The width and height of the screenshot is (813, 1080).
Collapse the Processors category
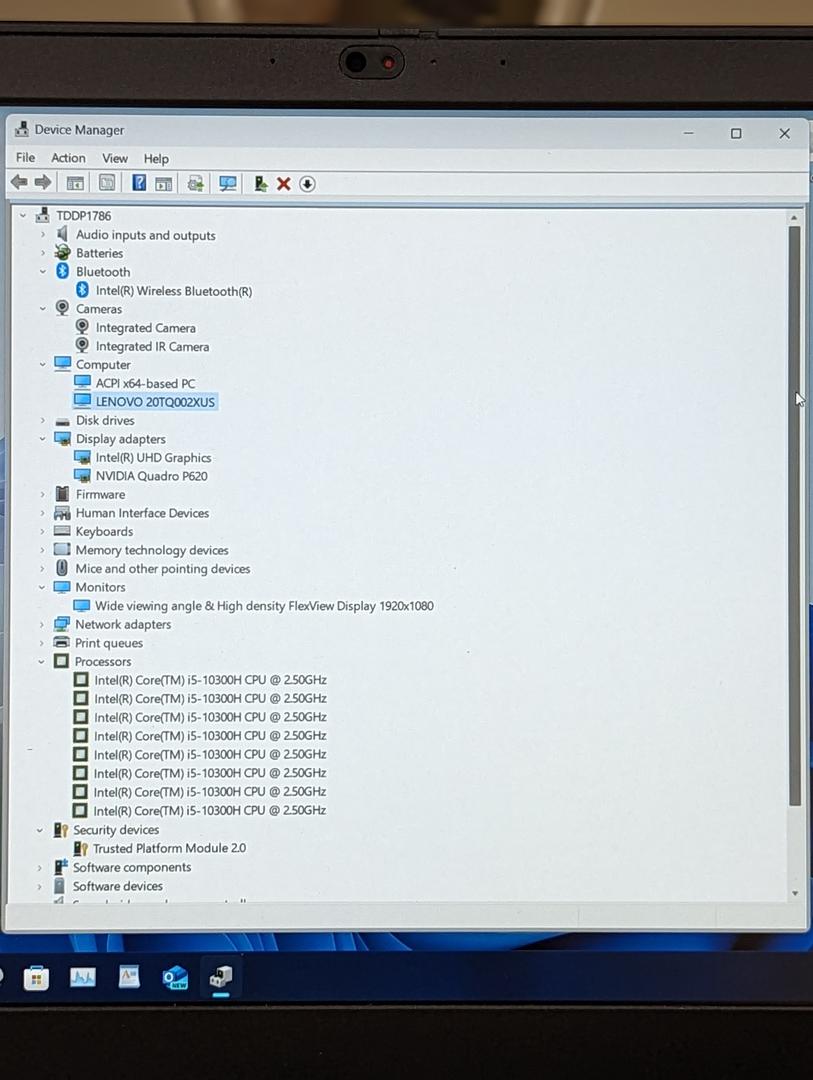(x=41, y=661)
